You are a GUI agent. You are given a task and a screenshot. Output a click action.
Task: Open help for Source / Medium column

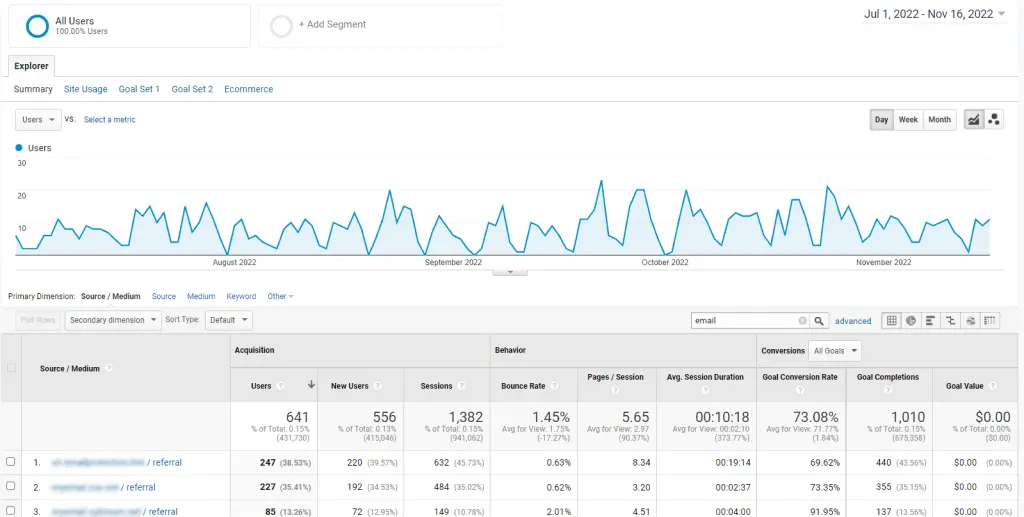[108, 368]
